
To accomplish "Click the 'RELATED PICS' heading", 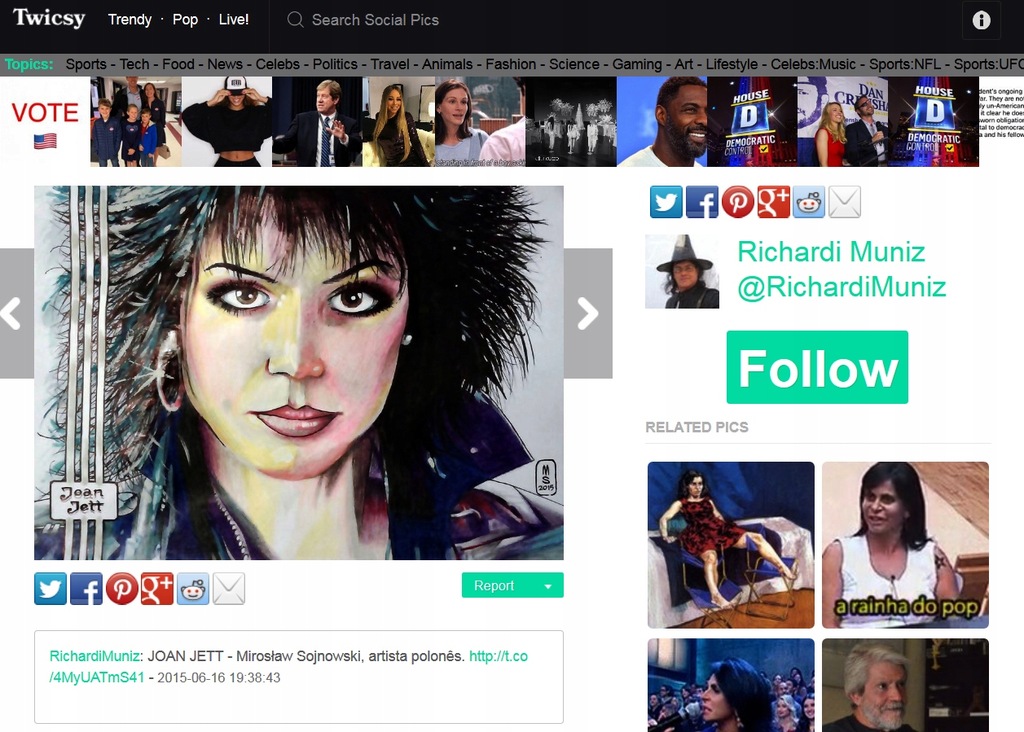I will tap(697, 427).
